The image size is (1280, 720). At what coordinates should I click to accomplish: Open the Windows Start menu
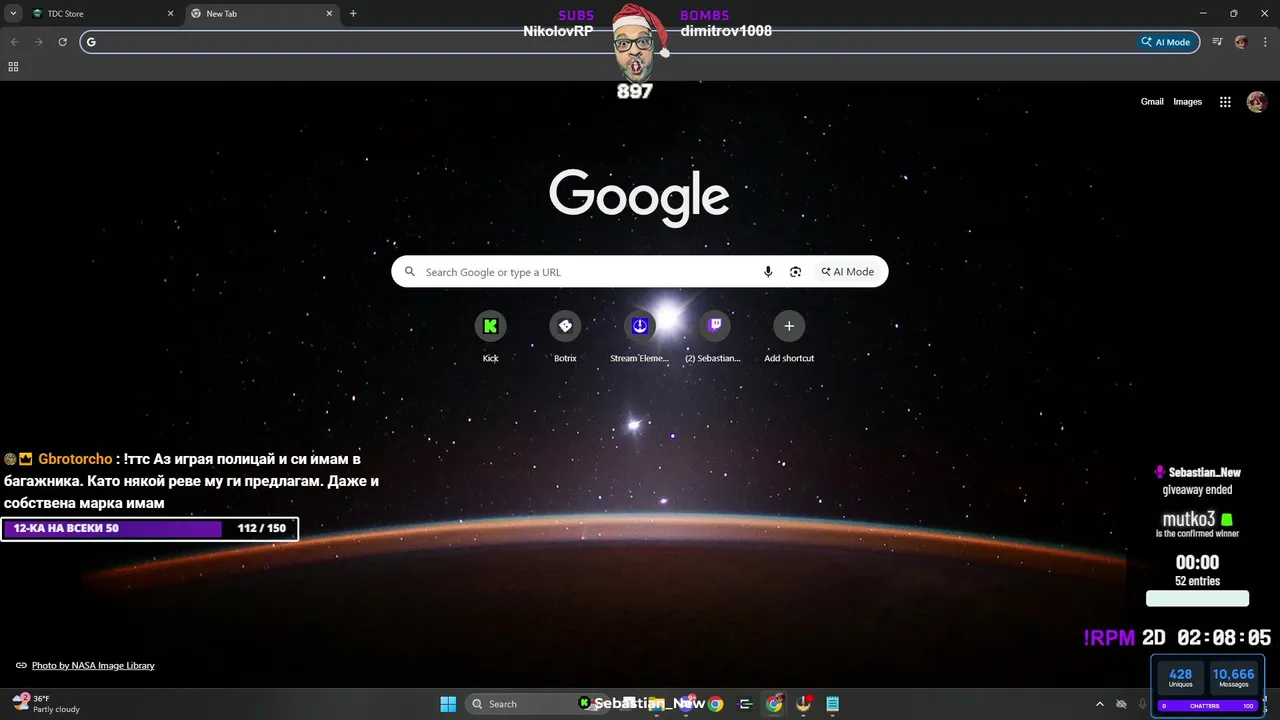pos(448,704)
